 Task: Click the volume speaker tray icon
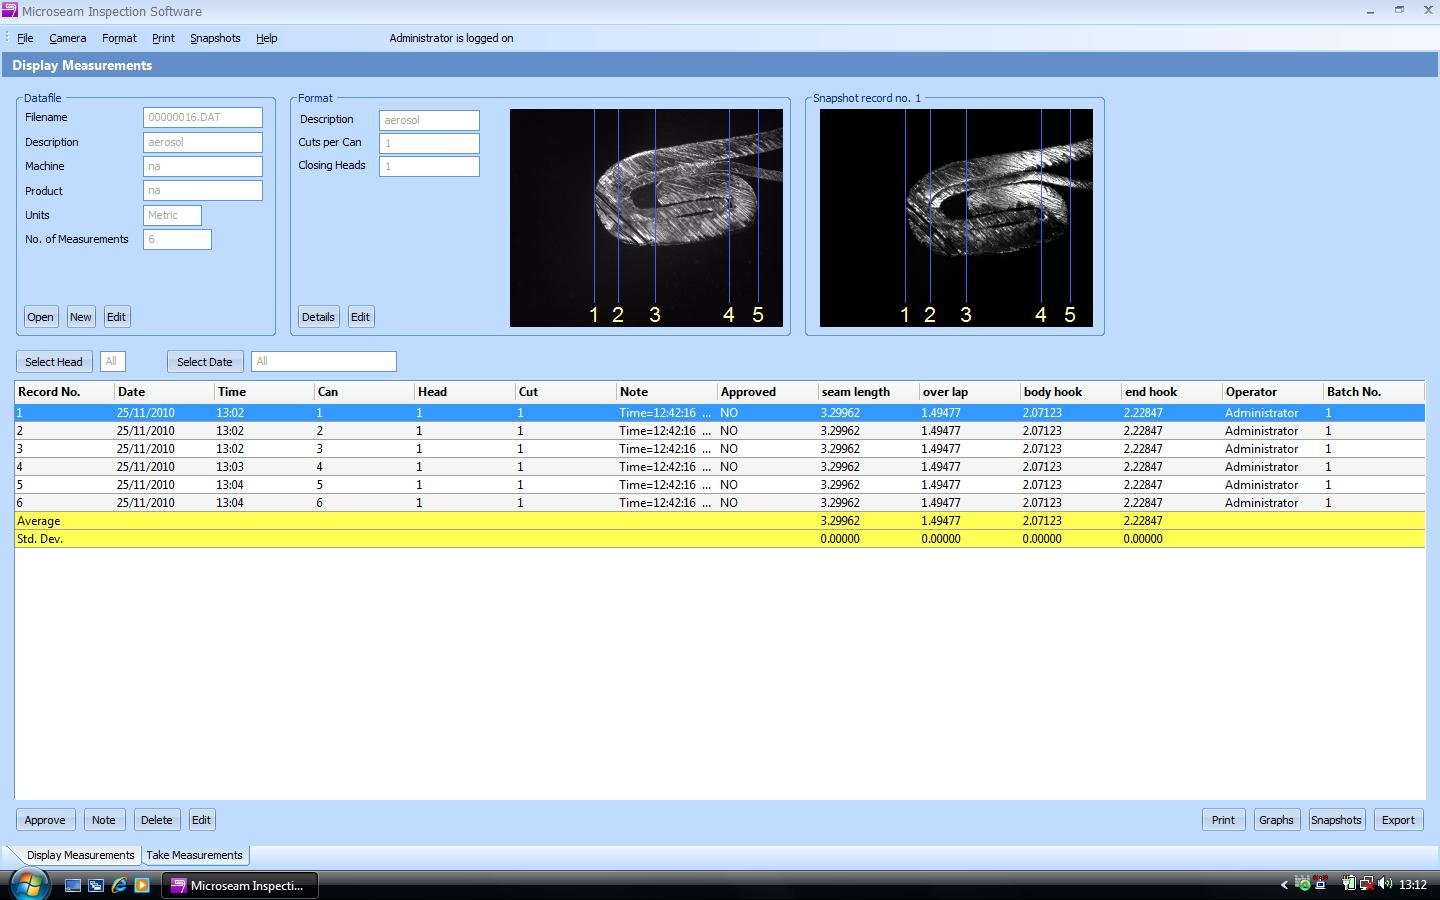coord(1385,884)
